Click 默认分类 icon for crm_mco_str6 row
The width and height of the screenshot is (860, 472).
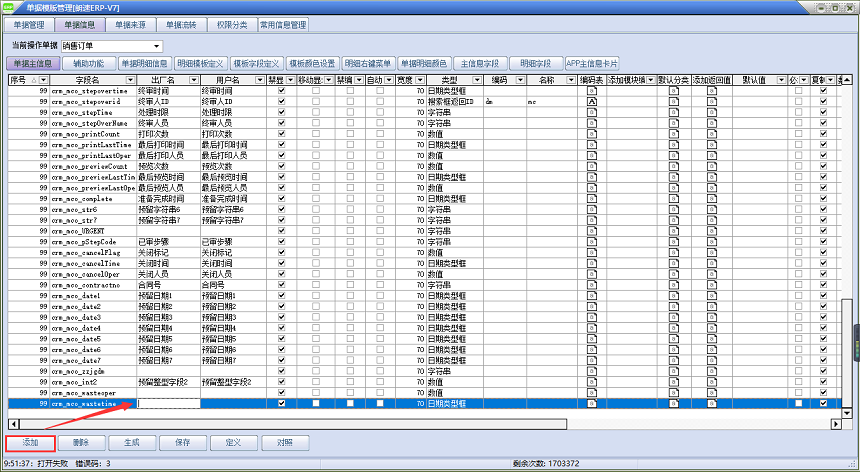pyautogui.click(x=674, y=209)
